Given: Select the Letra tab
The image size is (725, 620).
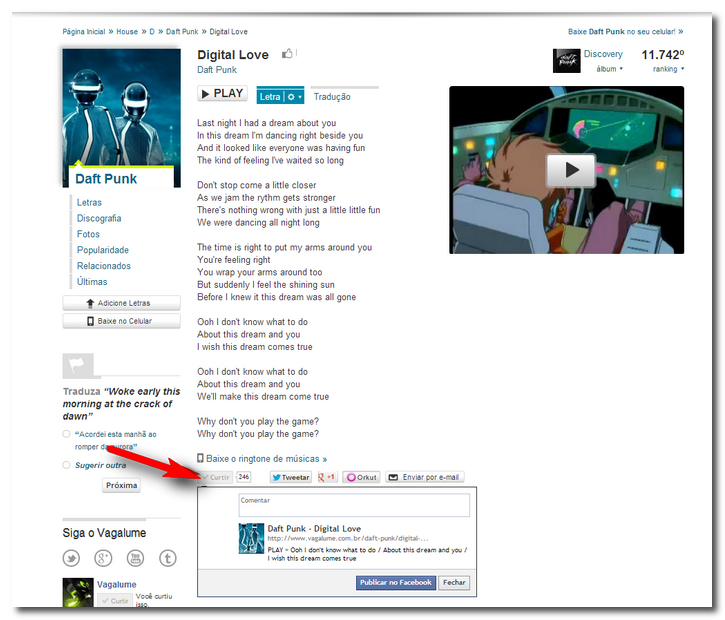Looking at the screenshot, I should pyautogui.click(x=270, y=97).
